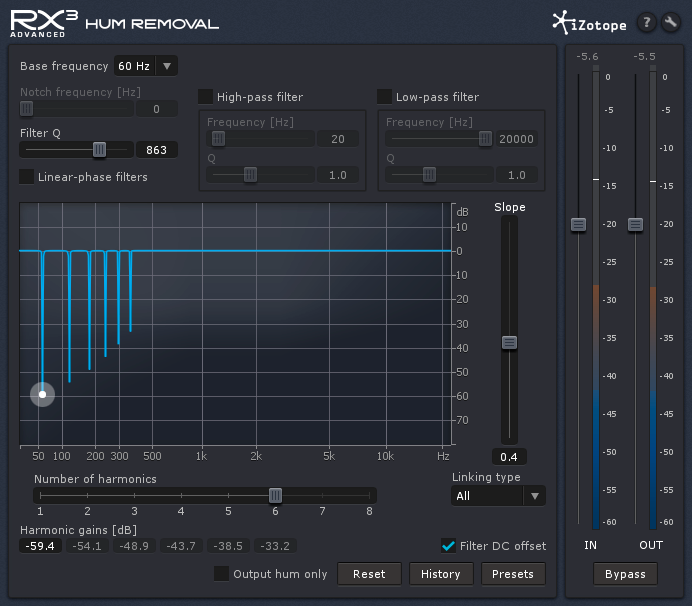Click the OUT gain fader handle
This screenshot has width=692, height=606.
636,225
